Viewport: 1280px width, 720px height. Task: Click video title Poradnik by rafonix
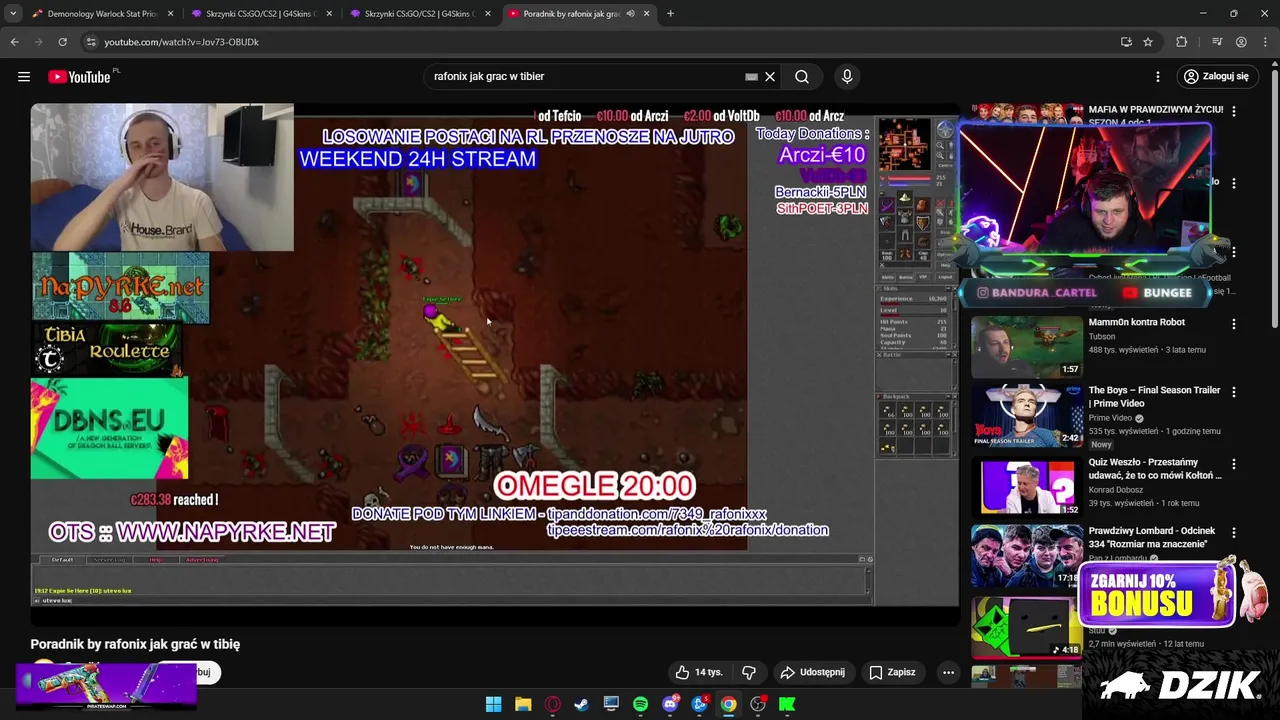coord(135,644)
